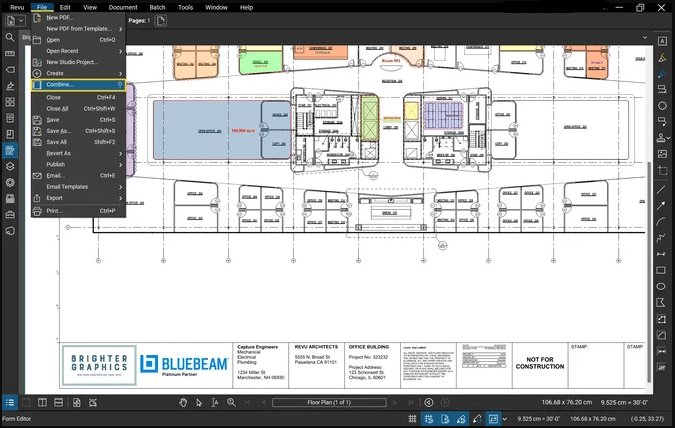
Task: Select the Arc tool in right toolbar
Action: click(x=661, y=222)
